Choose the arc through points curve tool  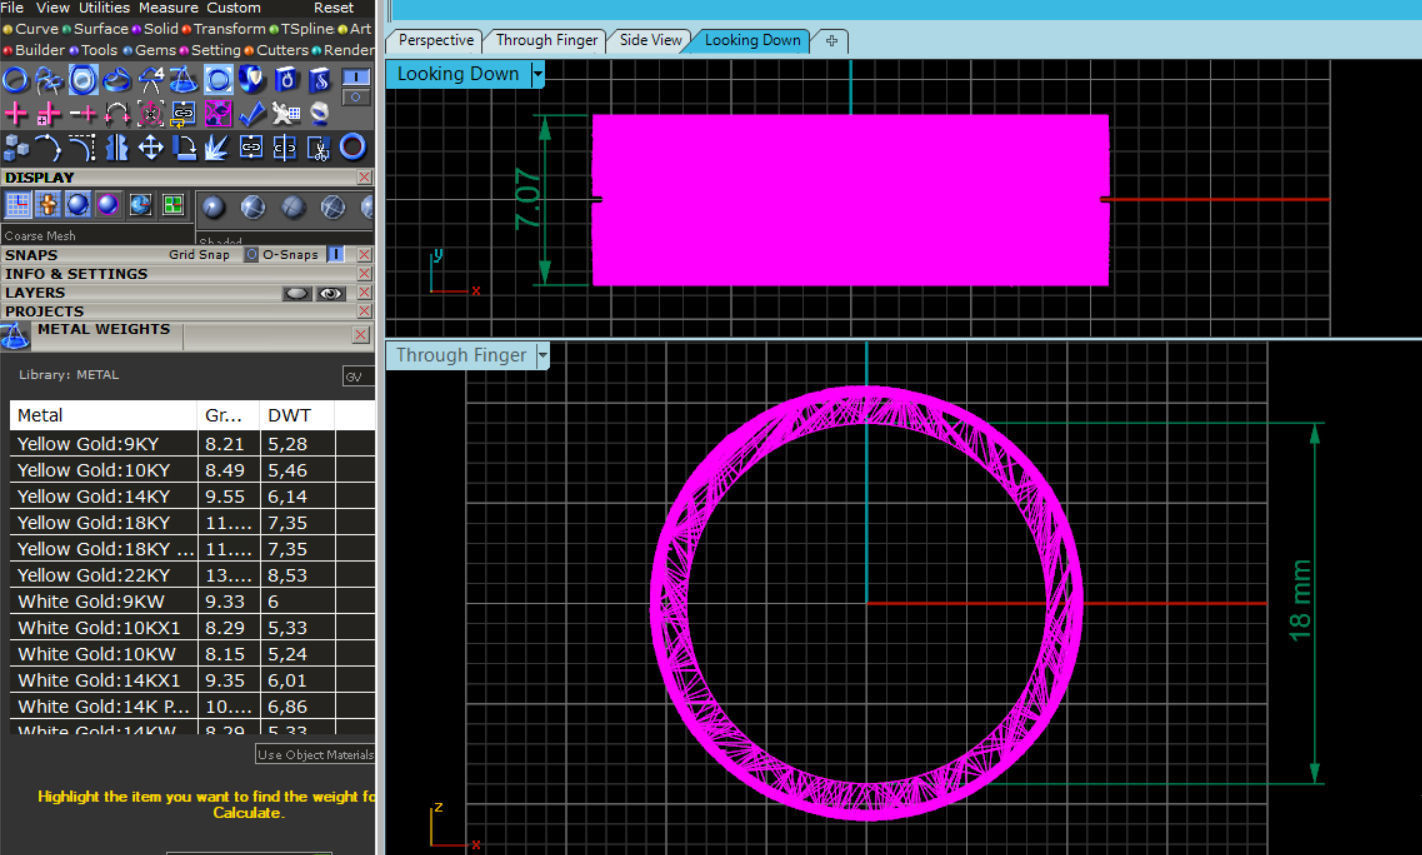tap(49, 148)
